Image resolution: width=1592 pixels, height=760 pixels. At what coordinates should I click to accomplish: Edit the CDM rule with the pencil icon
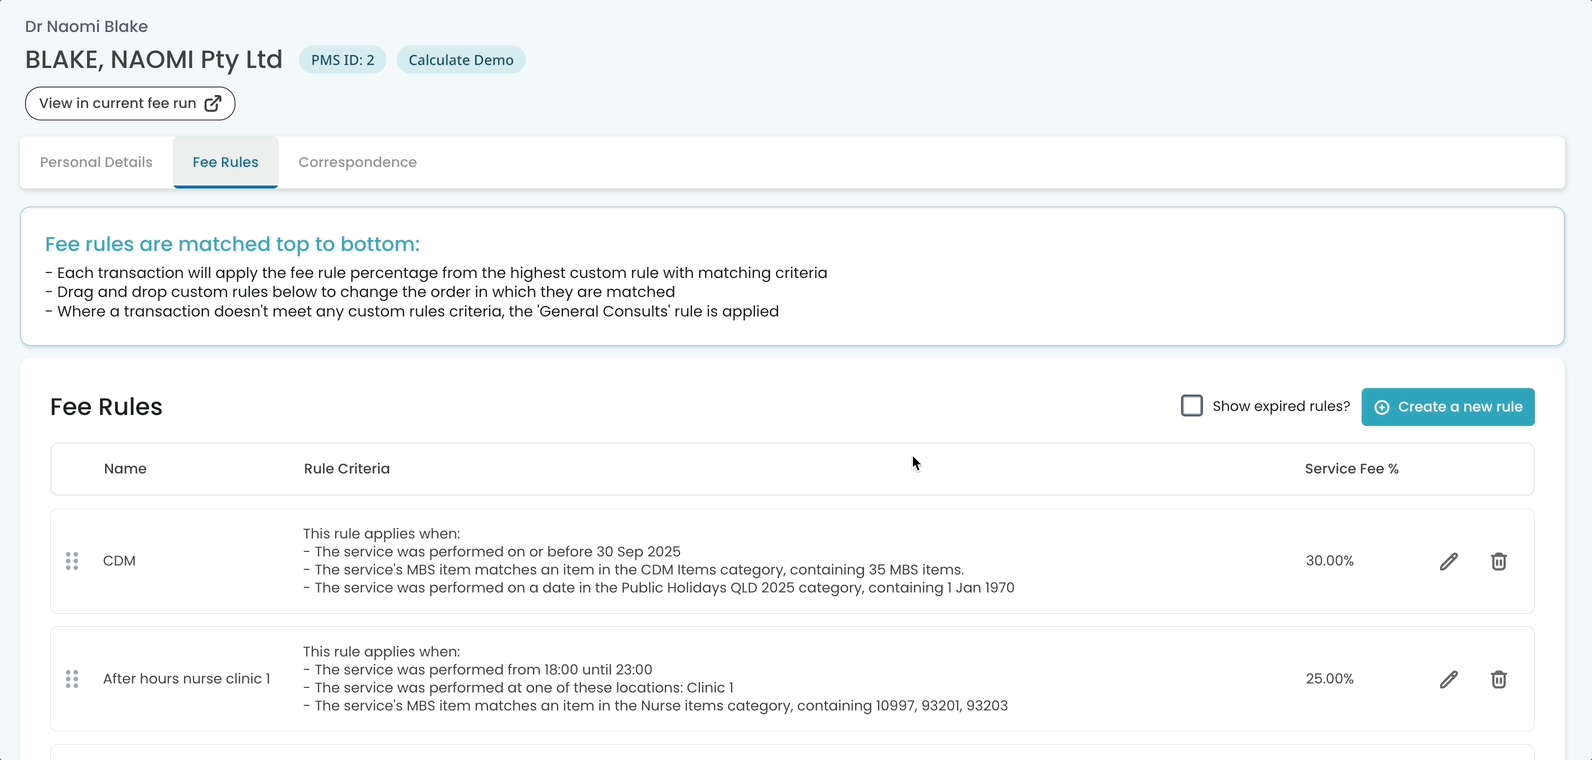click(x=1448, y=561)
